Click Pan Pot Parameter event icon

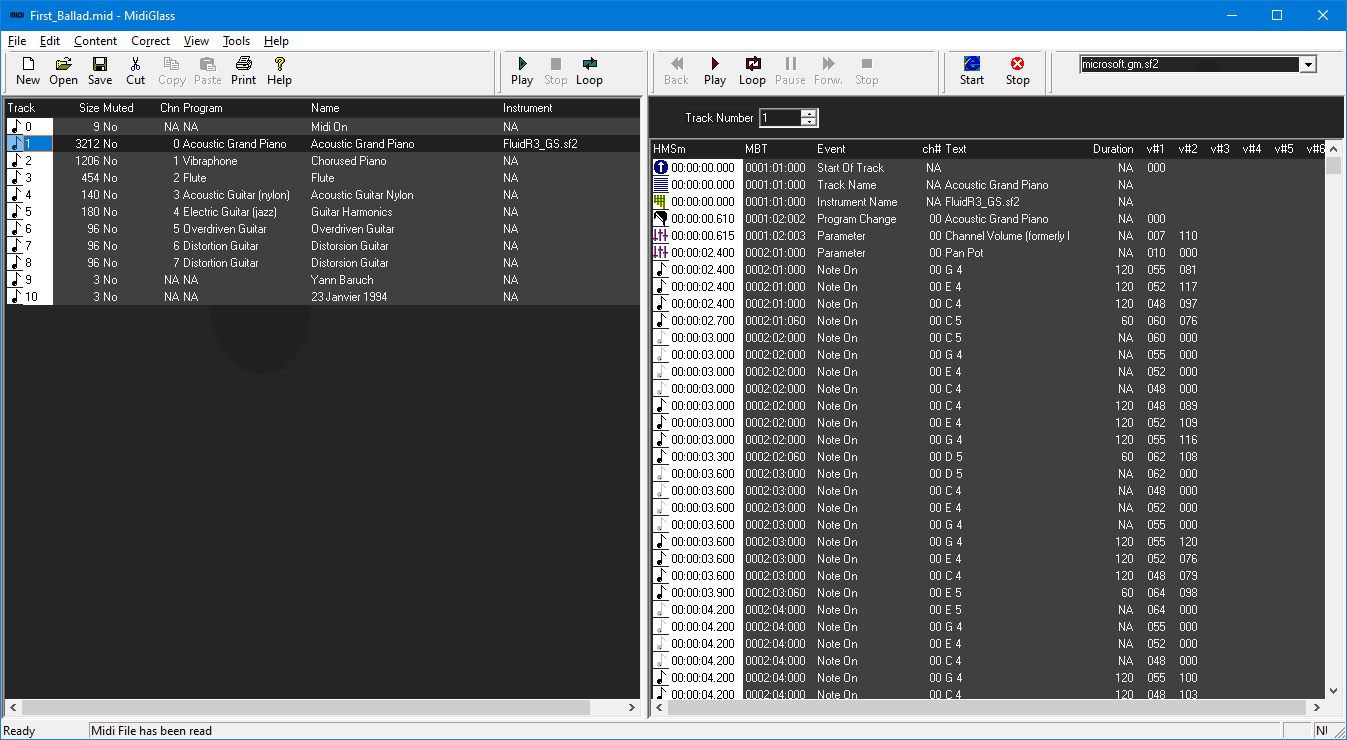(x=660, y=253)
